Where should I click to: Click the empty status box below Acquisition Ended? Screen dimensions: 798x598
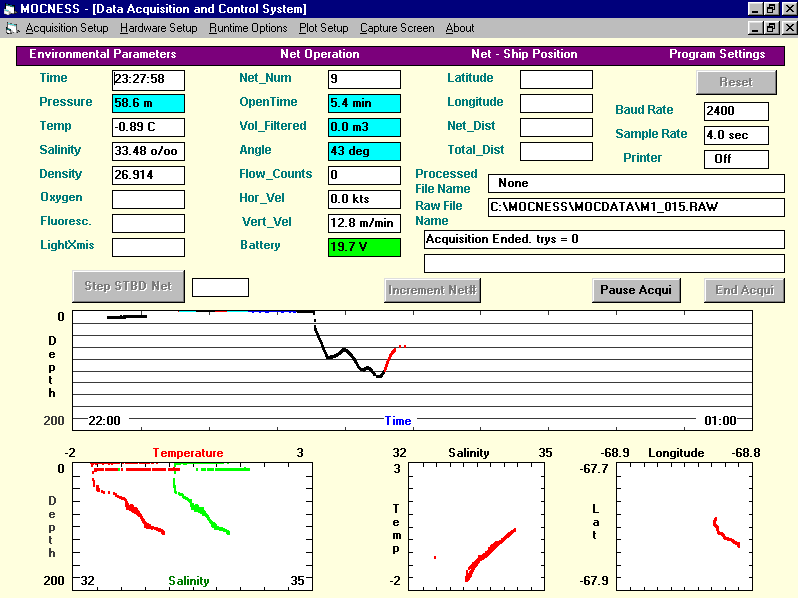point(604,263)
